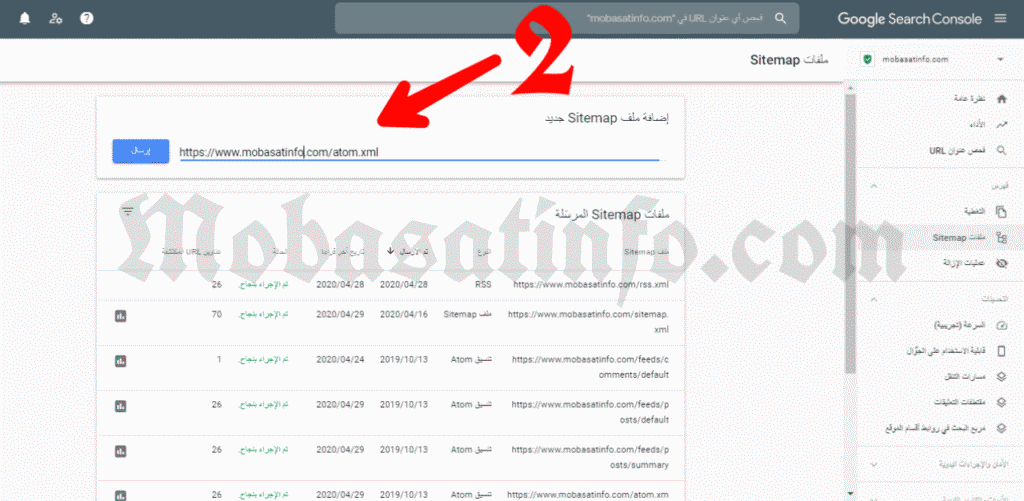Click the scrollbar down arrow near sidebar
Viewport: 1024px width, 501px height.
tap(850, 493)
